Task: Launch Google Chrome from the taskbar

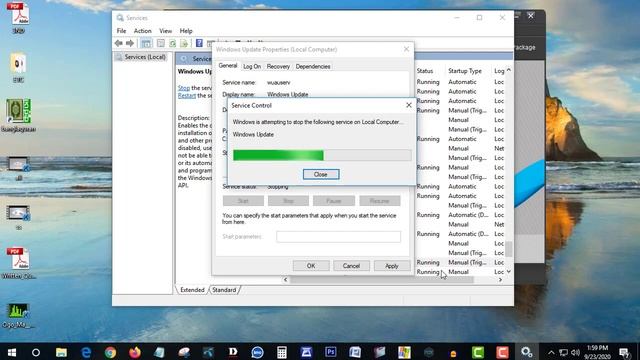Action: [110, 352]
